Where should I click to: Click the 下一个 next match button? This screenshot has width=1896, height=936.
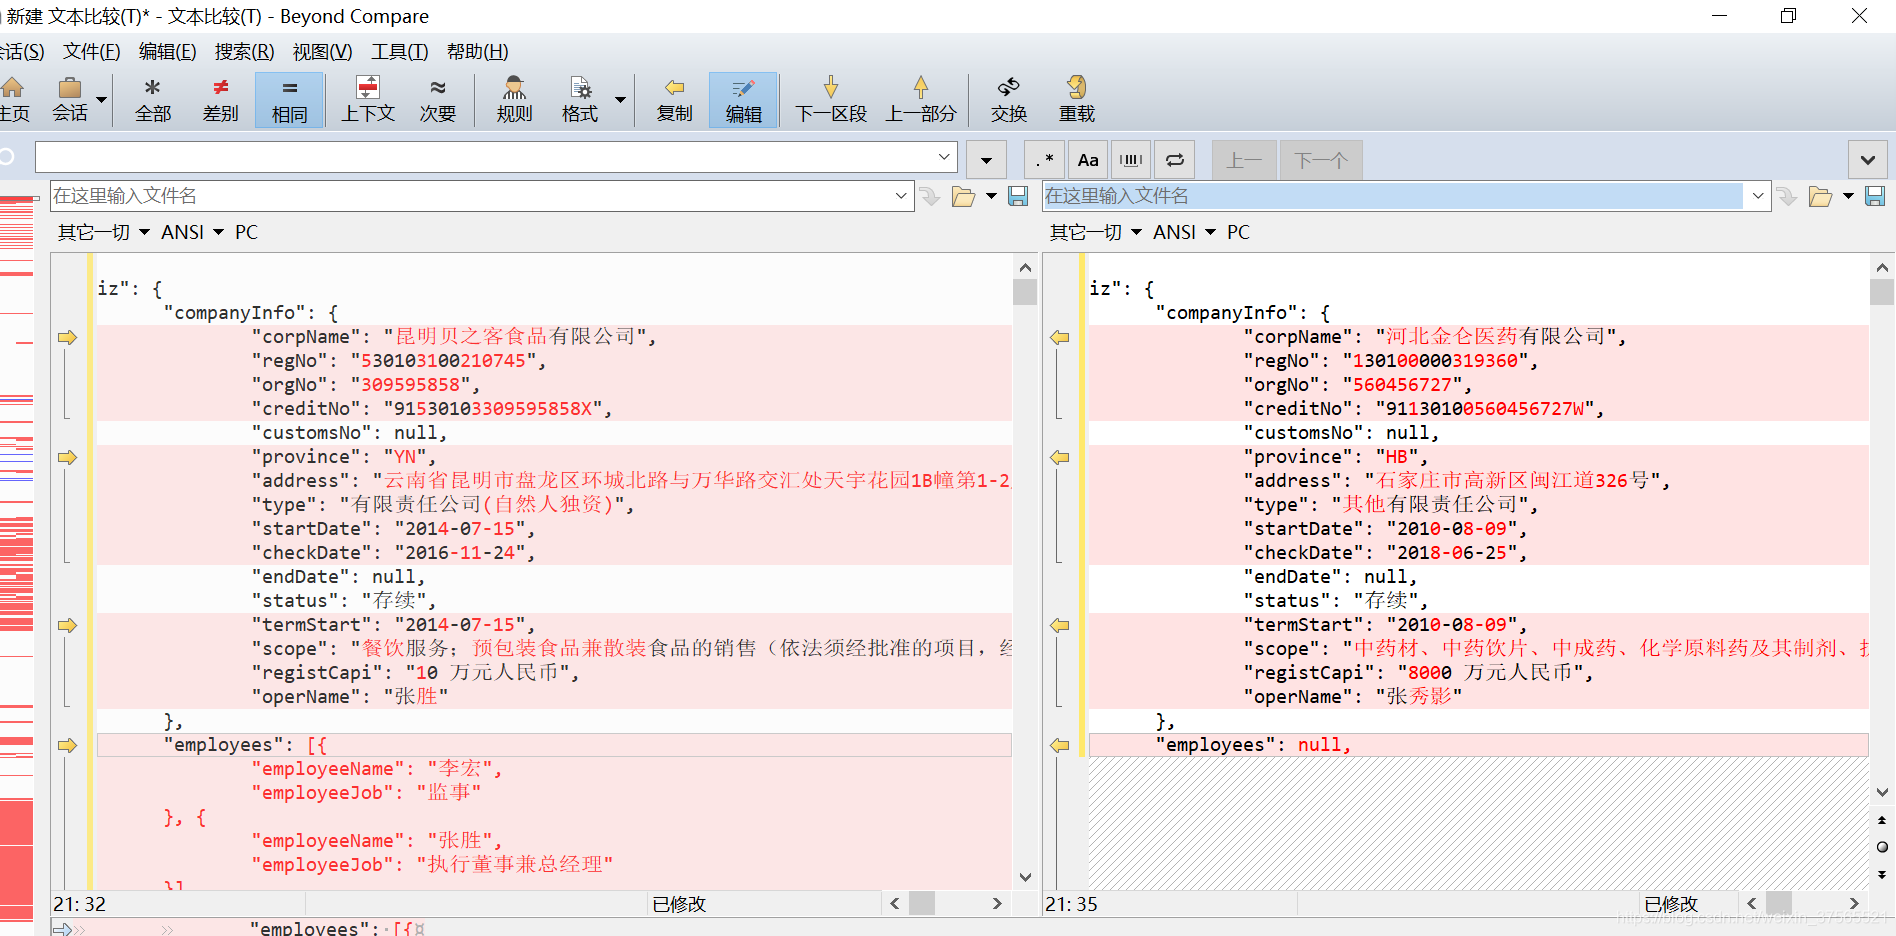[1321, 160]
